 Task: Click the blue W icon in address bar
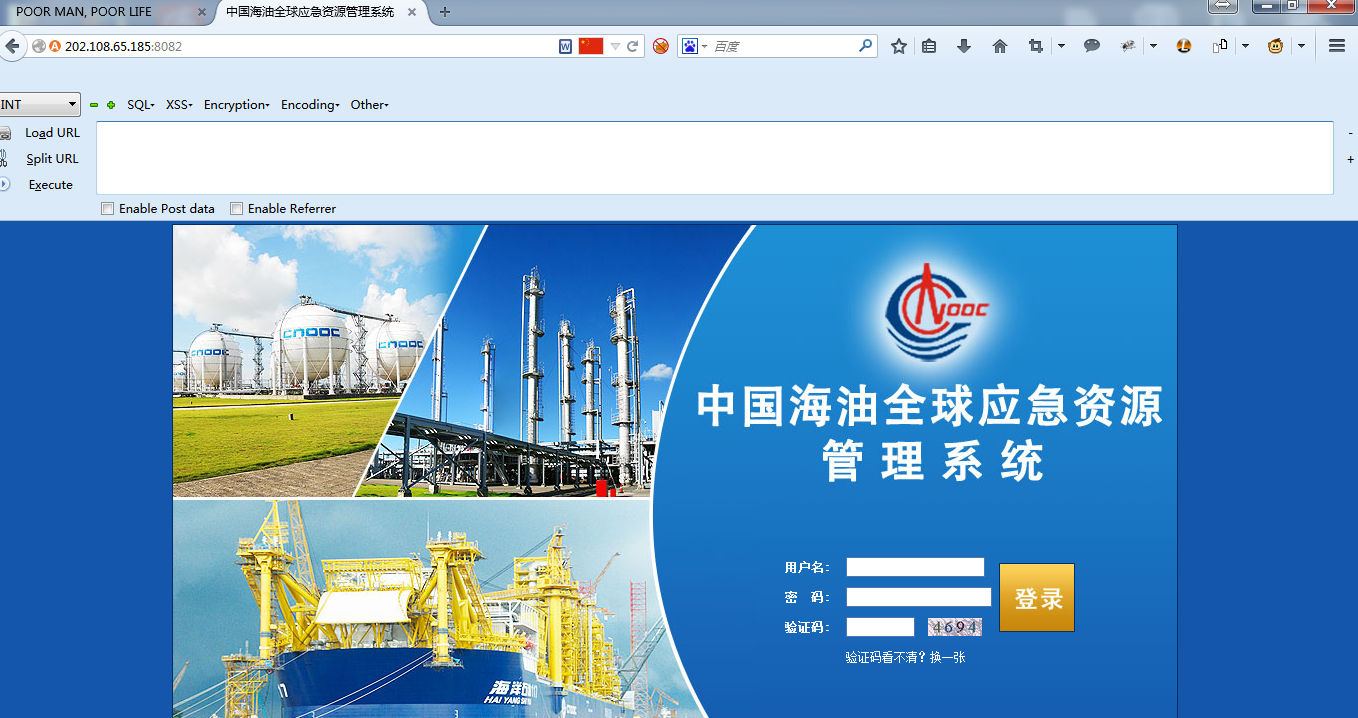click(x=565, y=46)
